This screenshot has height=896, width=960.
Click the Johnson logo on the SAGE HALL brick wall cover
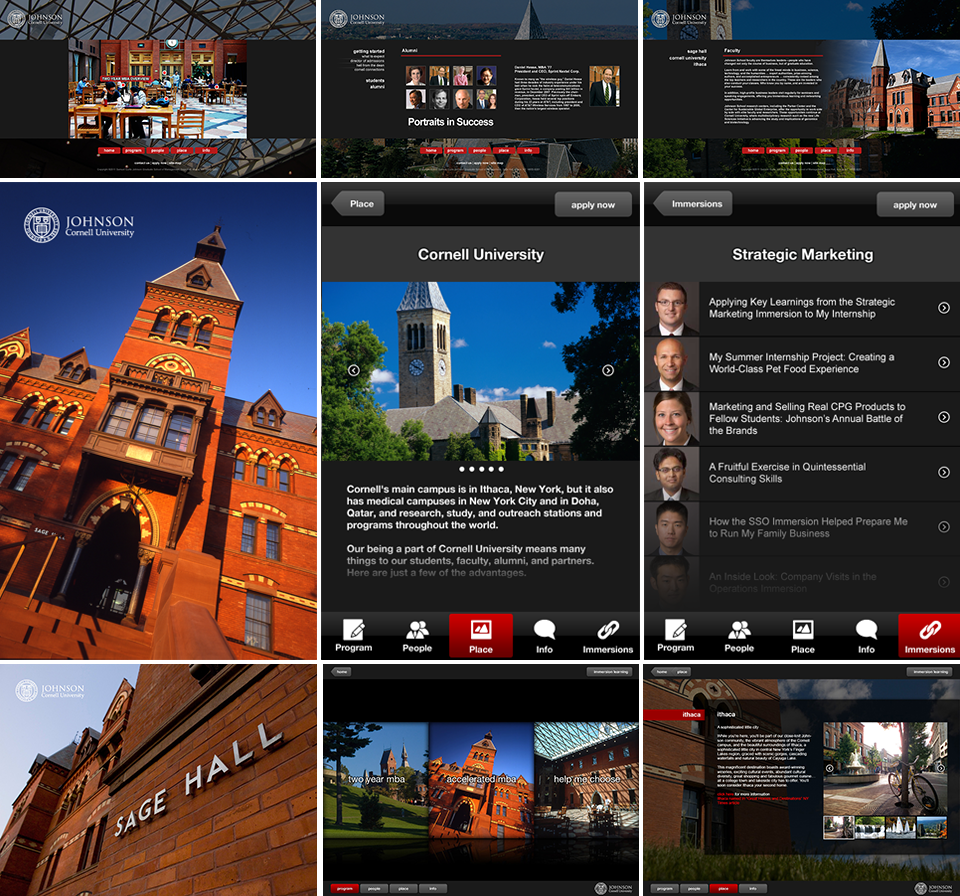(x=50, y=690)
